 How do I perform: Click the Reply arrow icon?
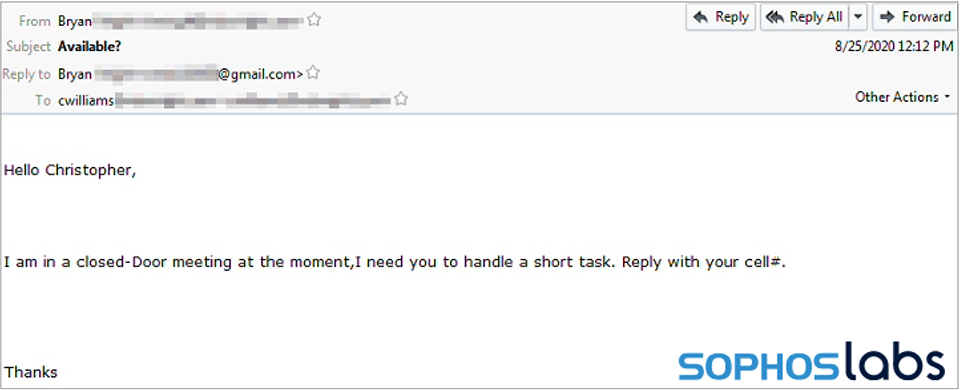click(x=701, y=17)
